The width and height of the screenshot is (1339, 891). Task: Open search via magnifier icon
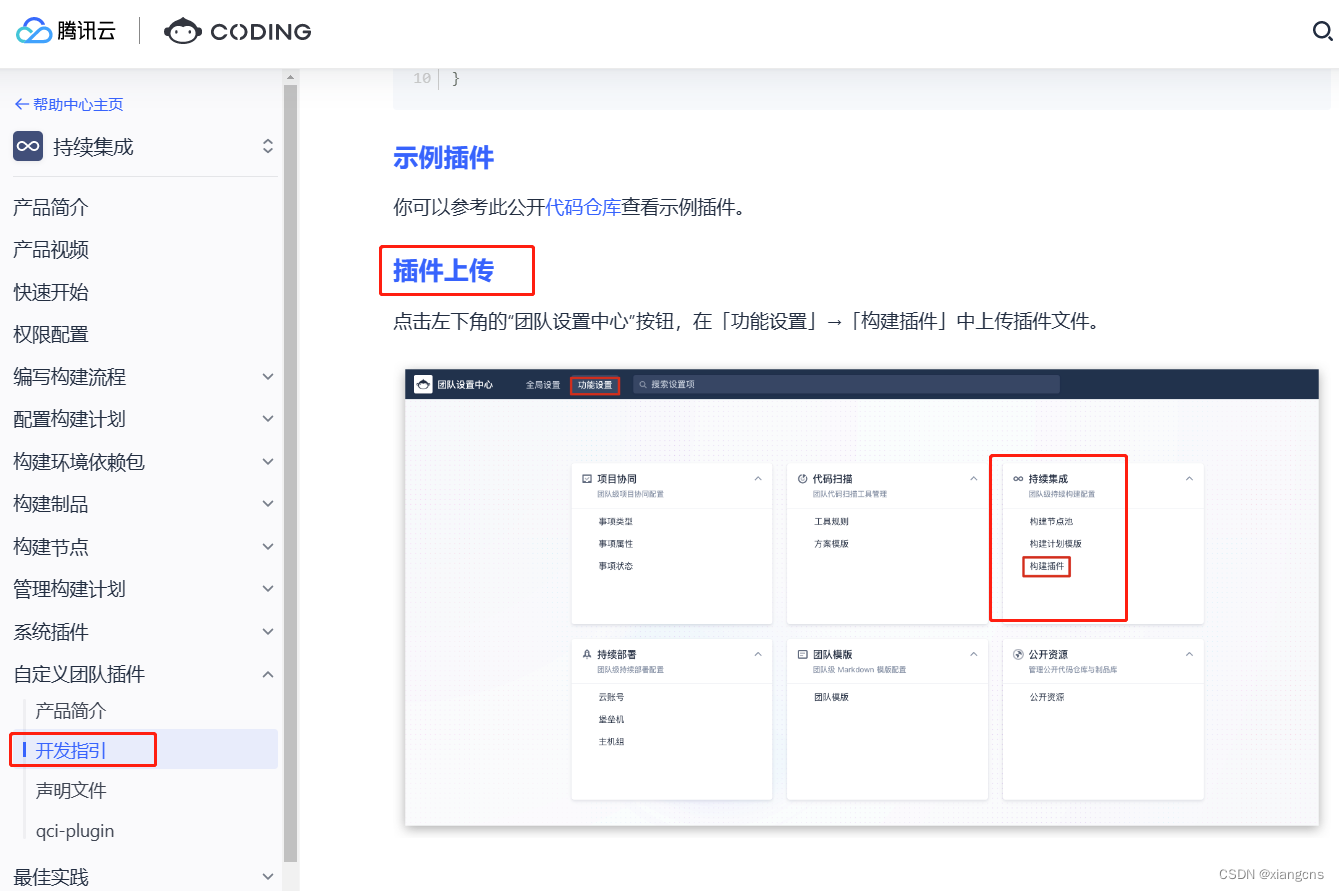click(1323, 31)
